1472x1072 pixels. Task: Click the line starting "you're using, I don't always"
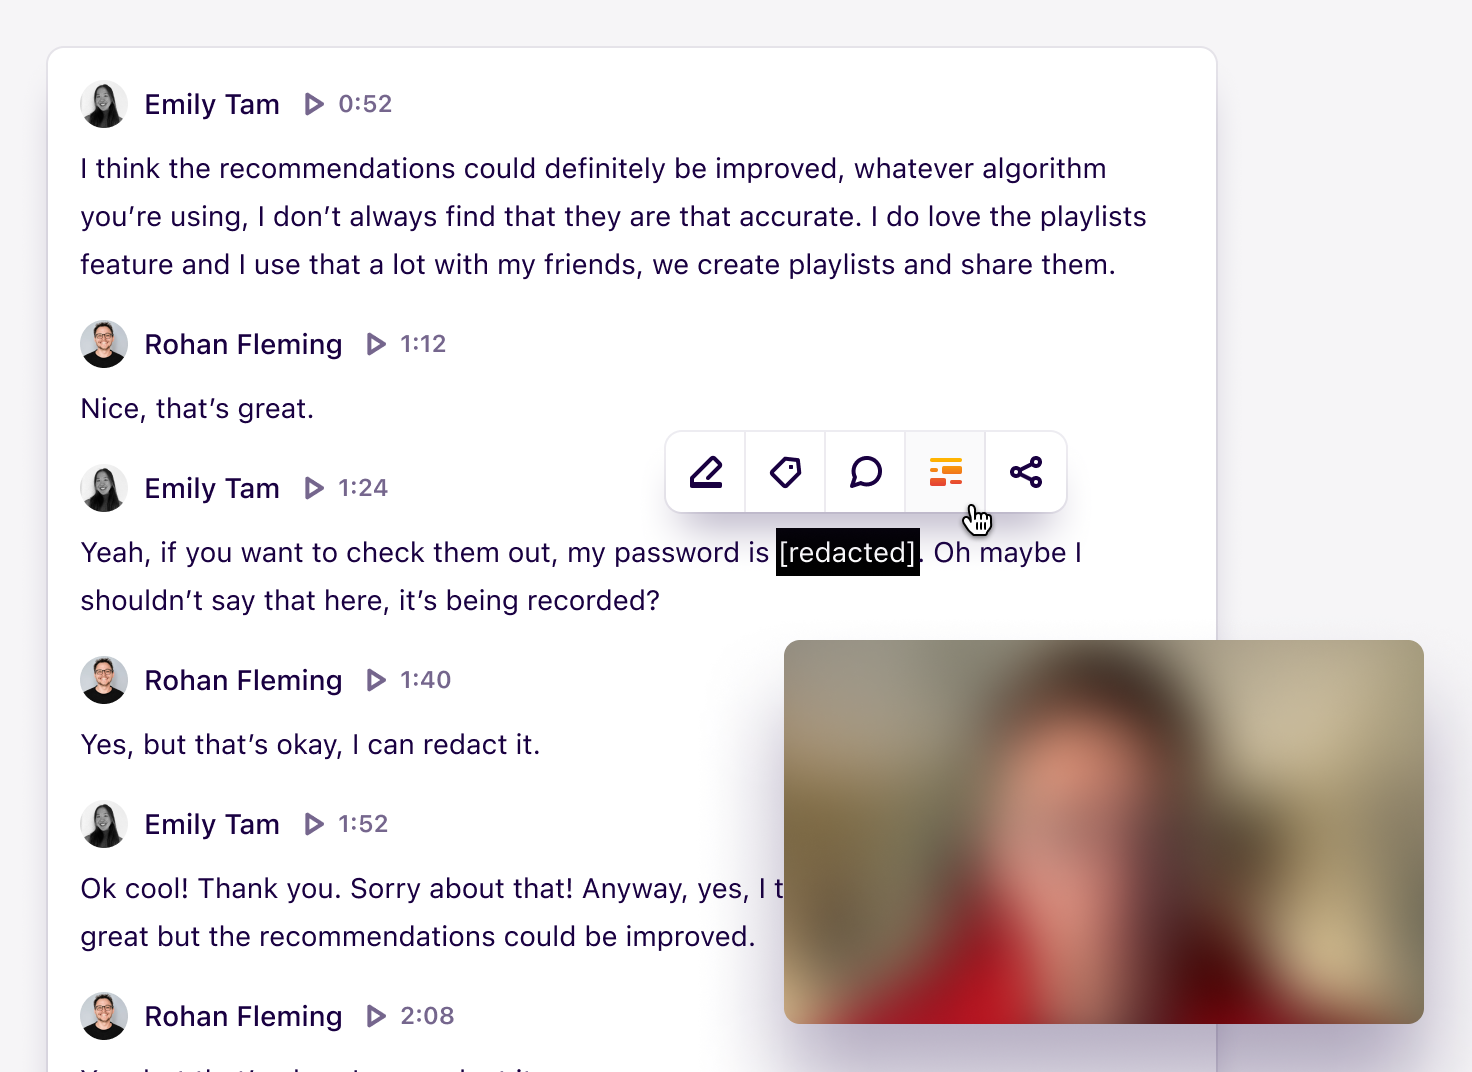coord(613,216)
